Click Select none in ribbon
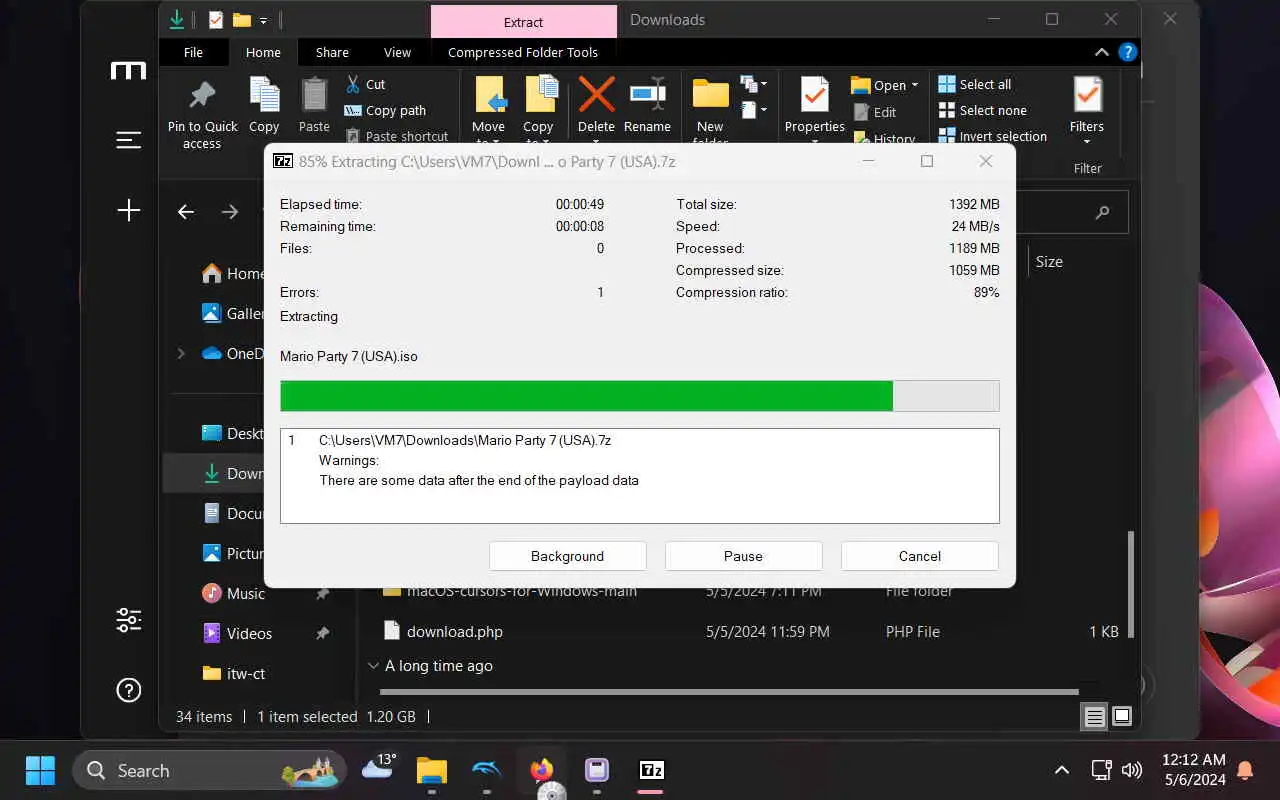 [x=983, y=111]
